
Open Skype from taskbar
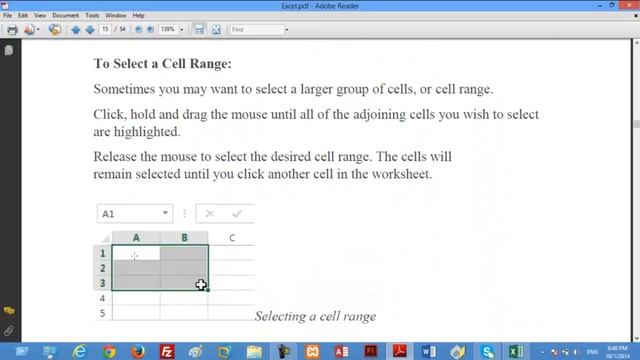tap(487, 351)
